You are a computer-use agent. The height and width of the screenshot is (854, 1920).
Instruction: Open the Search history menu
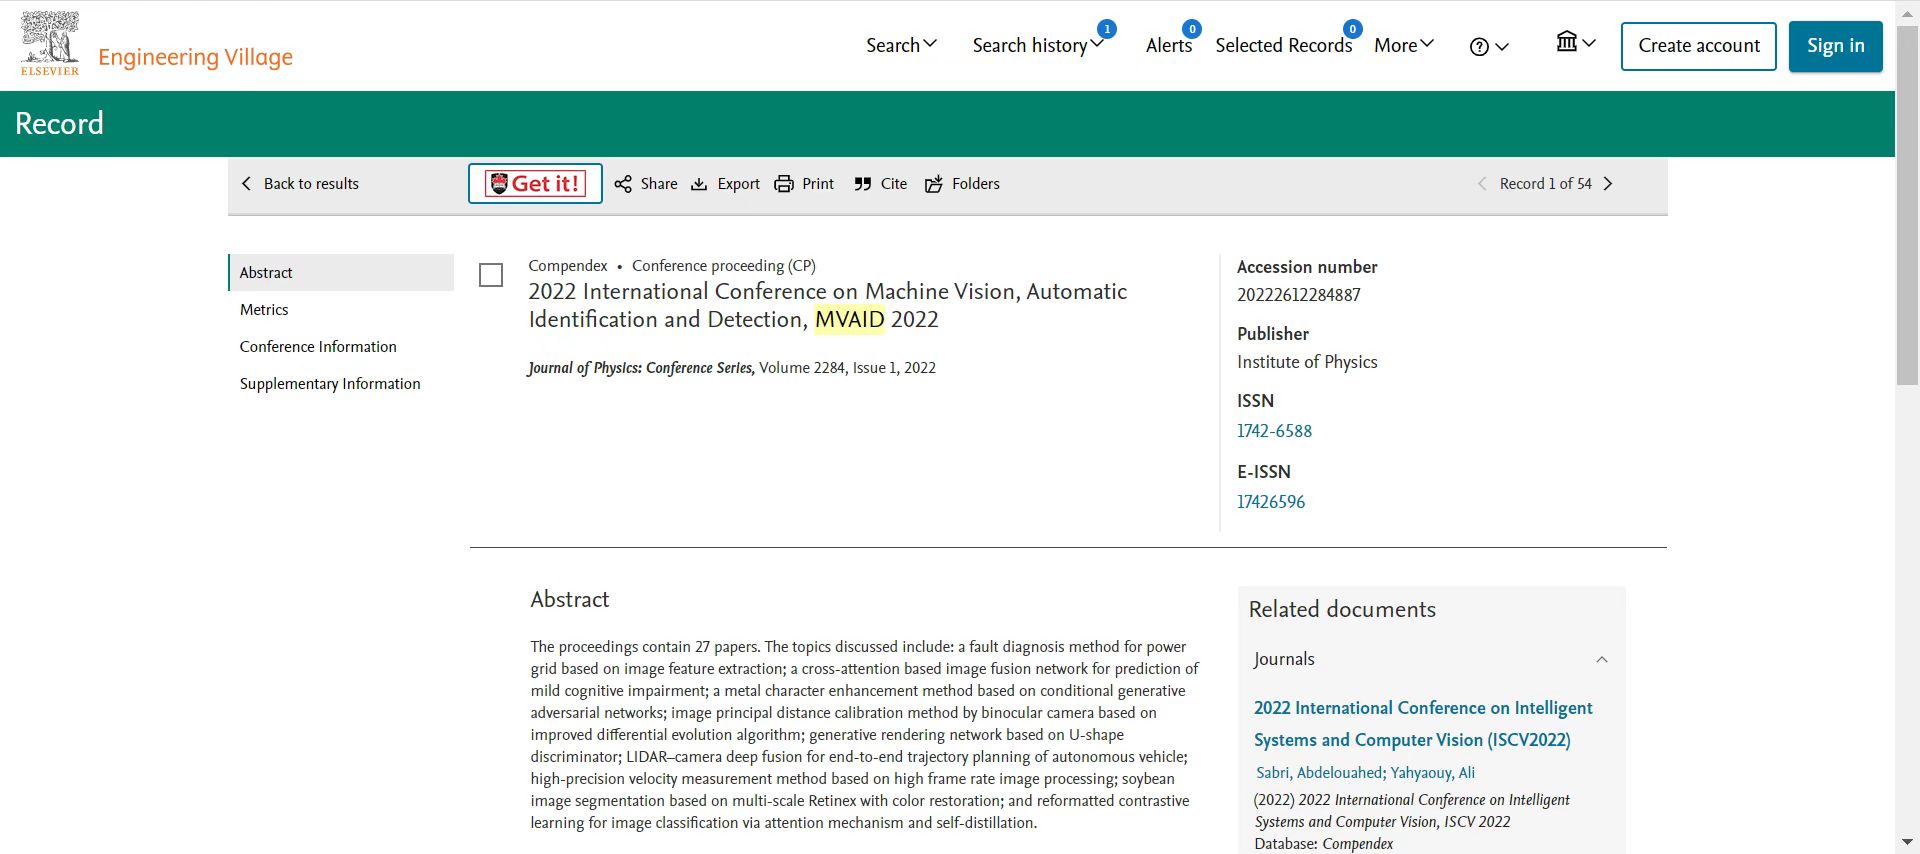click(1038, 45)
